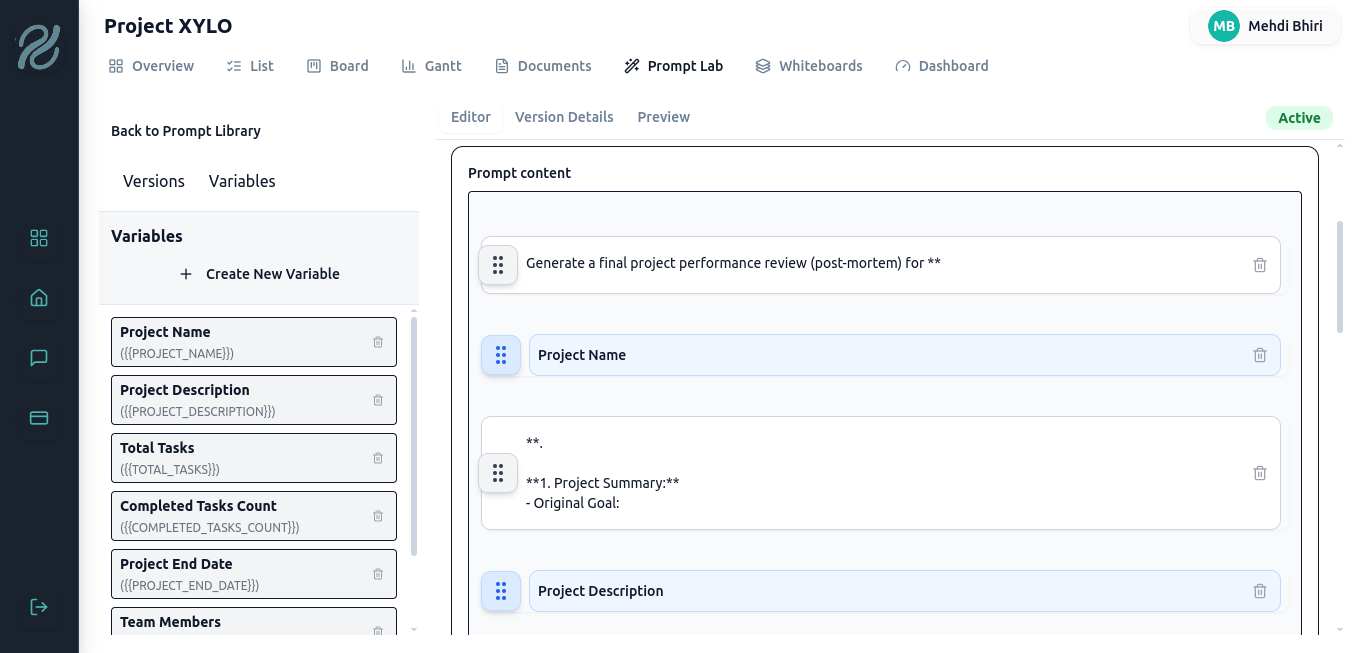Open the grid apps icon in the sidebar

(39, 238)
